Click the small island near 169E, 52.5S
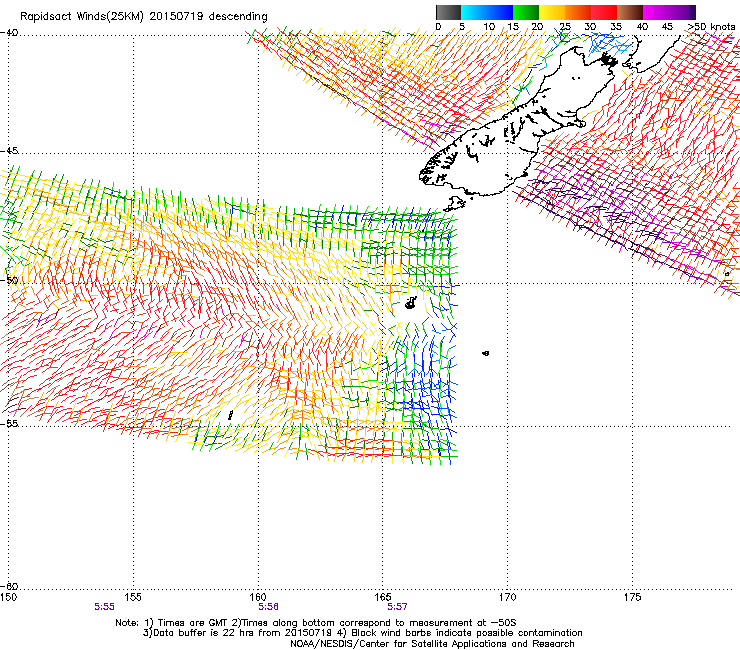 486,353
